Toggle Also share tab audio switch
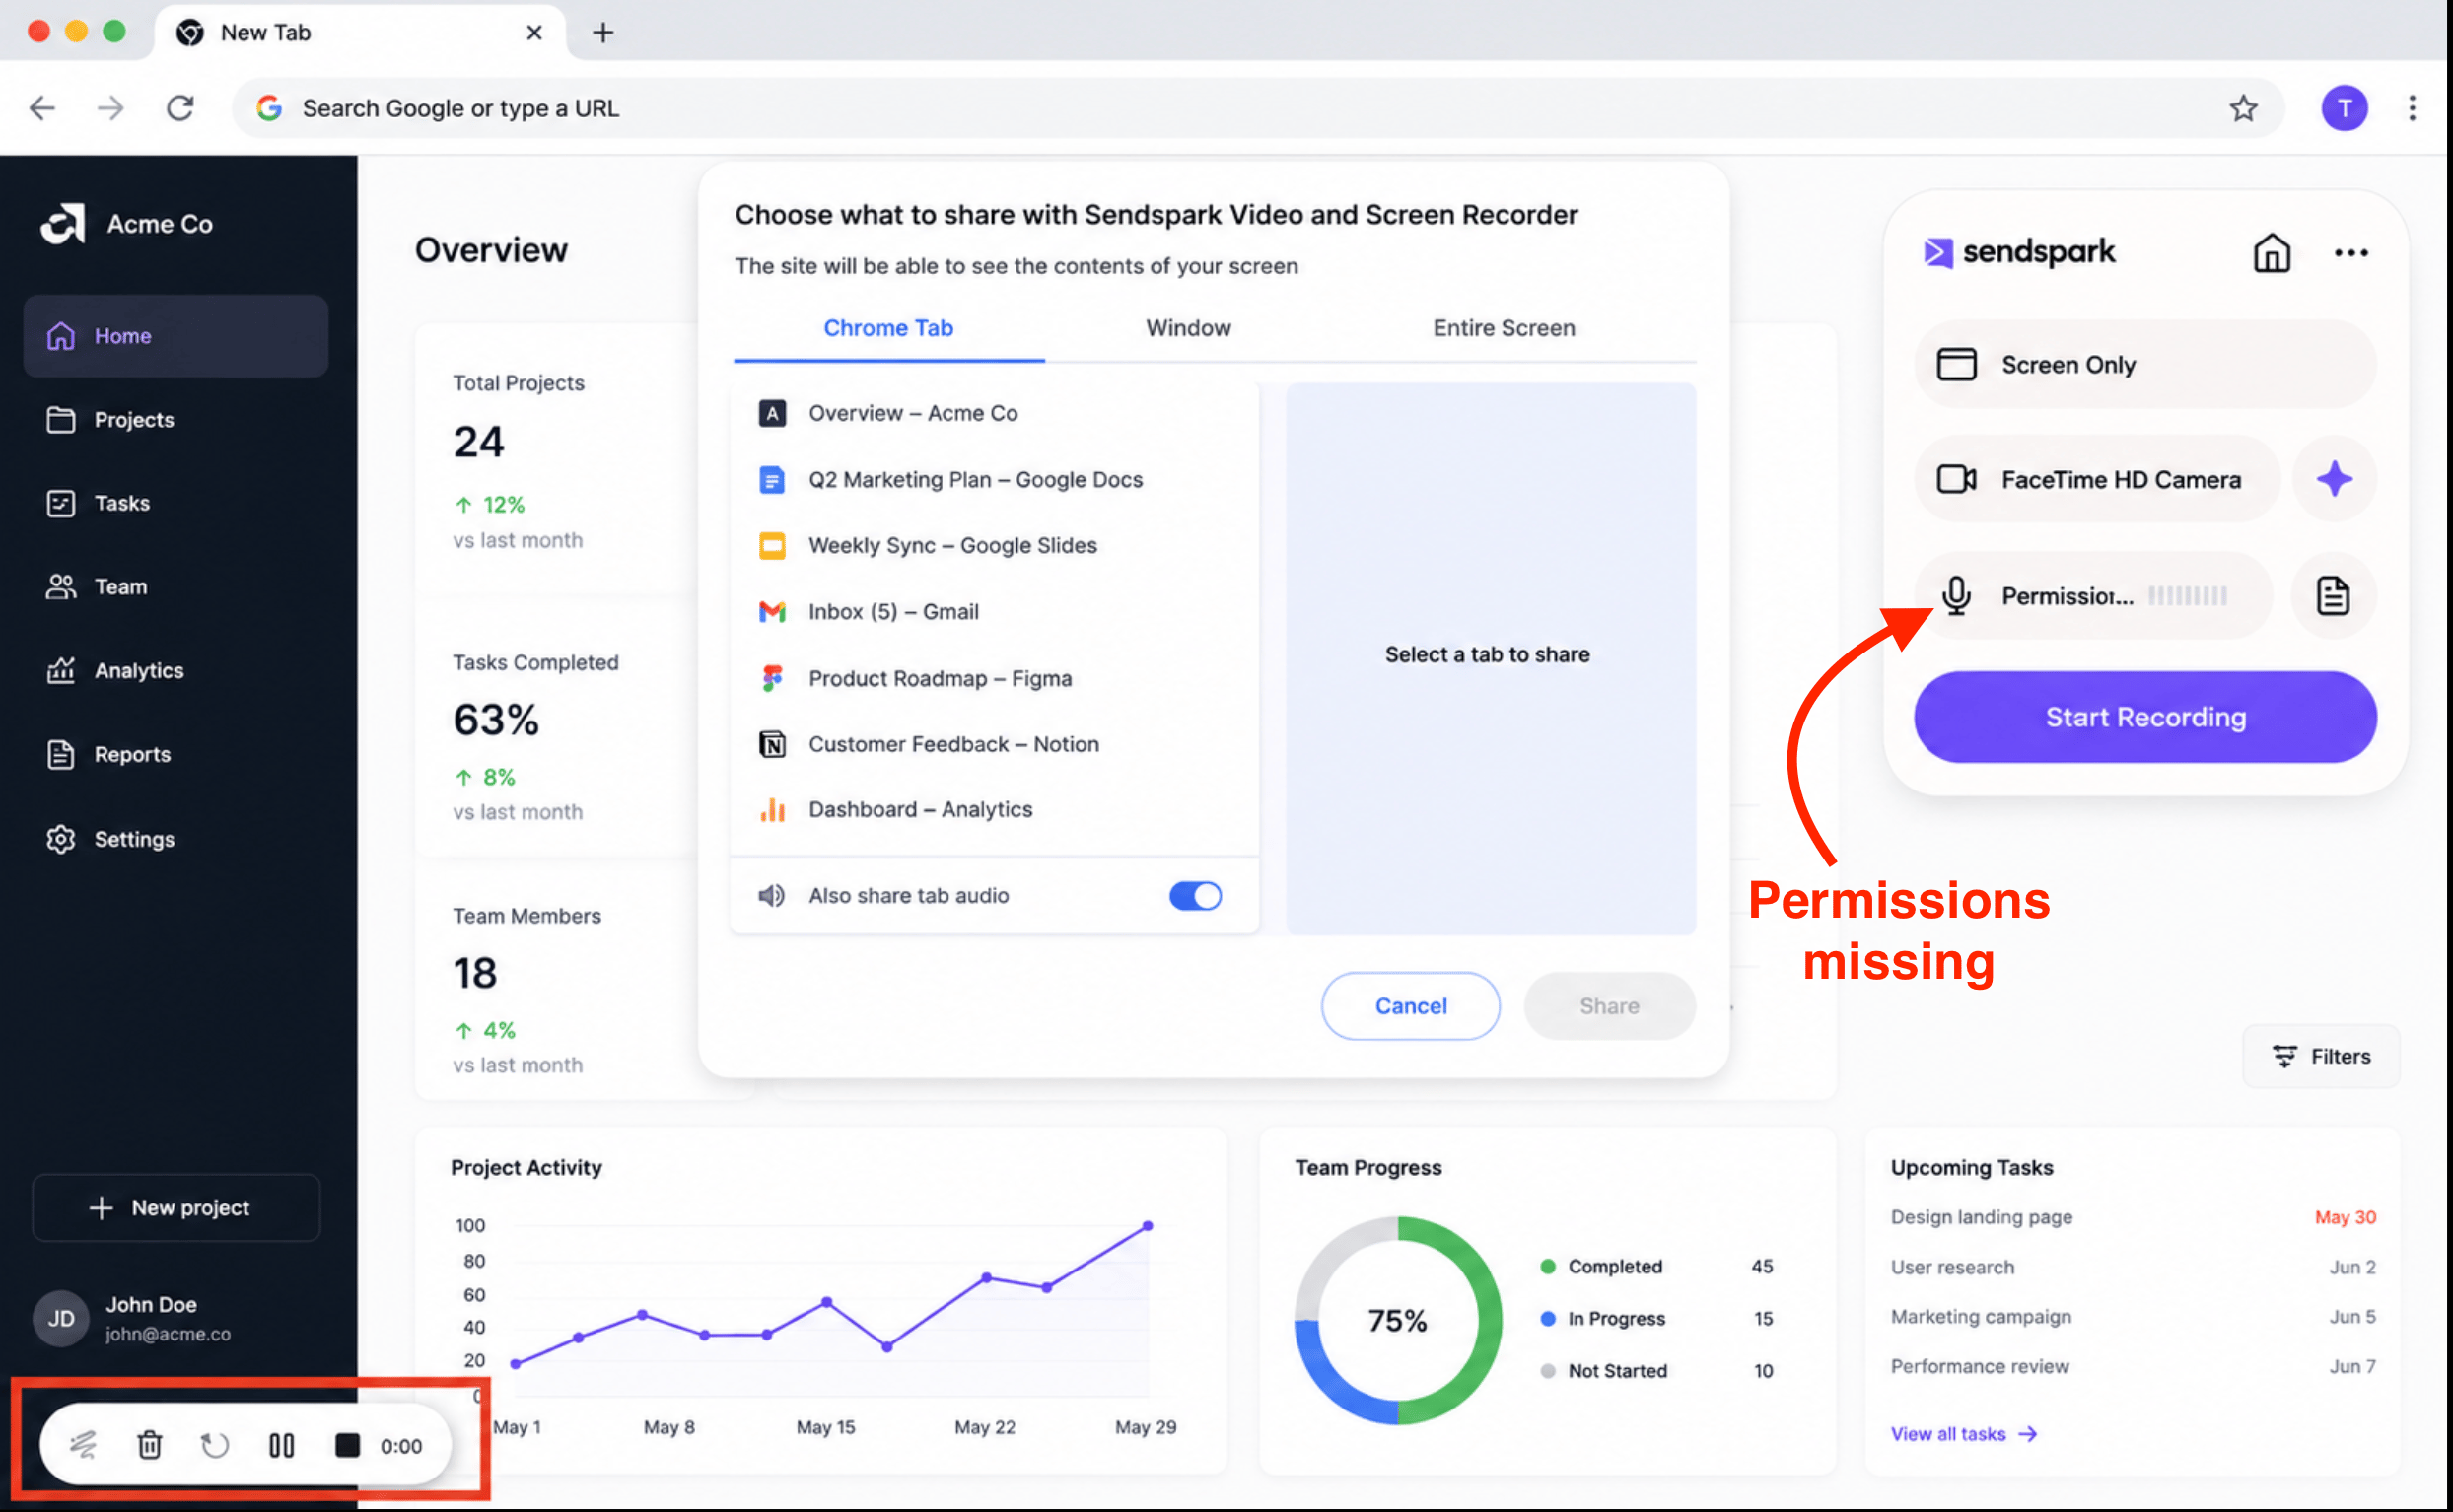The image size is (2453, 1512). coord(1195,895)
